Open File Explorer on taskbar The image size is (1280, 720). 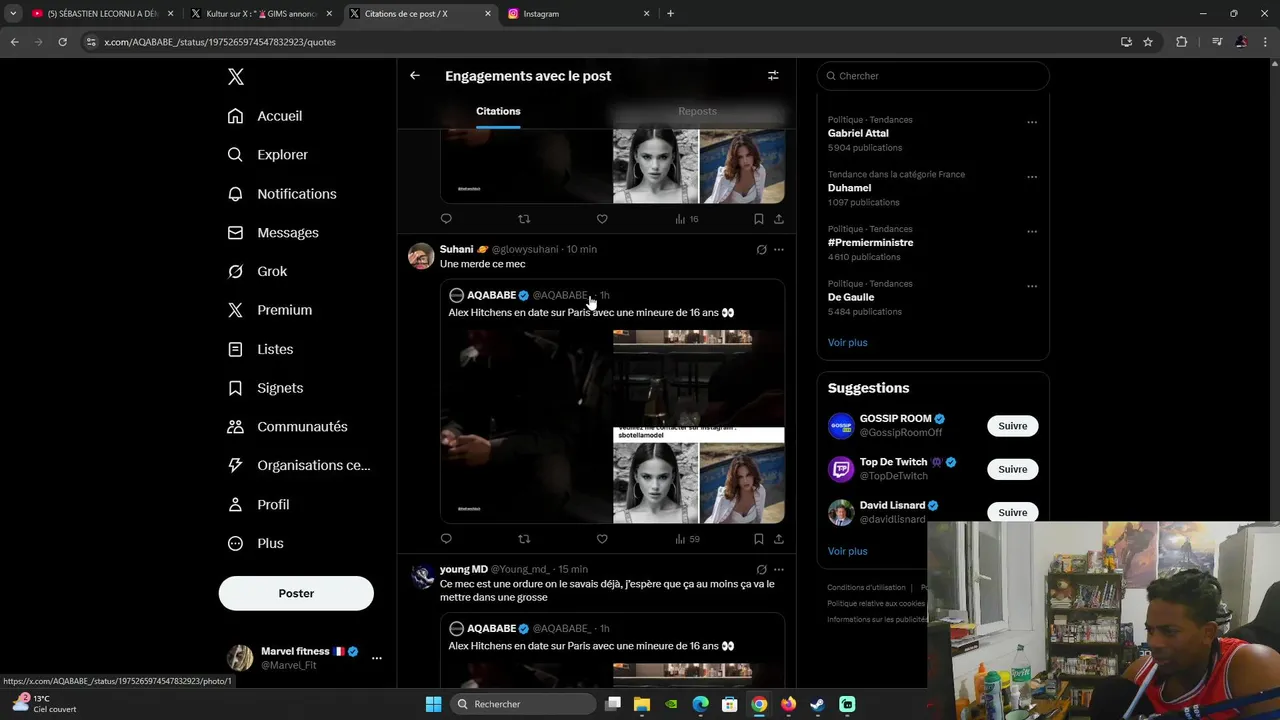click(x=642, y=704)
